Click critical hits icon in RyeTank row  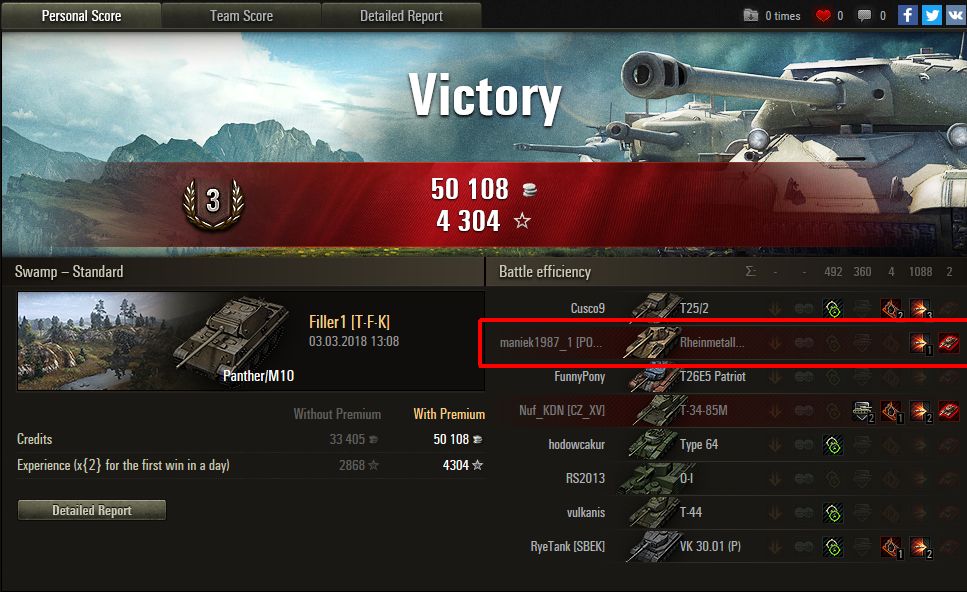(x=891, y=546)
